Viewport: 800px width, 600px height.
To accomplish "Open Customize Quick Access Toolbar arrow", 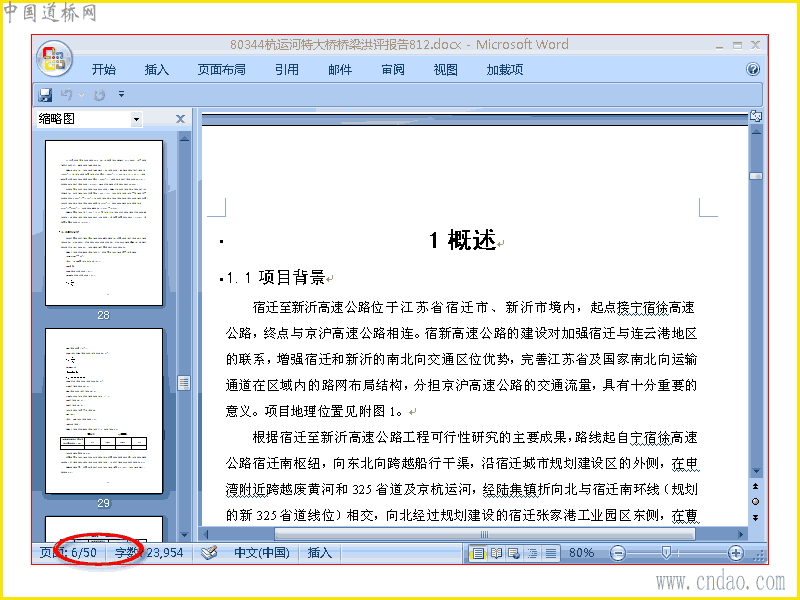I will pyautogui.click(x=121, y=94).
